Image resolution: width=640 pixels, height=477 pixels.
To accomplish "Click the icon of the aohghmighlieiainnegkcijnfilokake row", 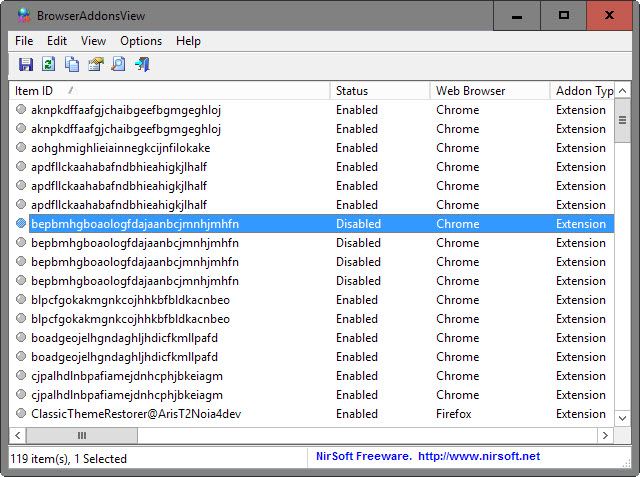I will click(21, 147).
